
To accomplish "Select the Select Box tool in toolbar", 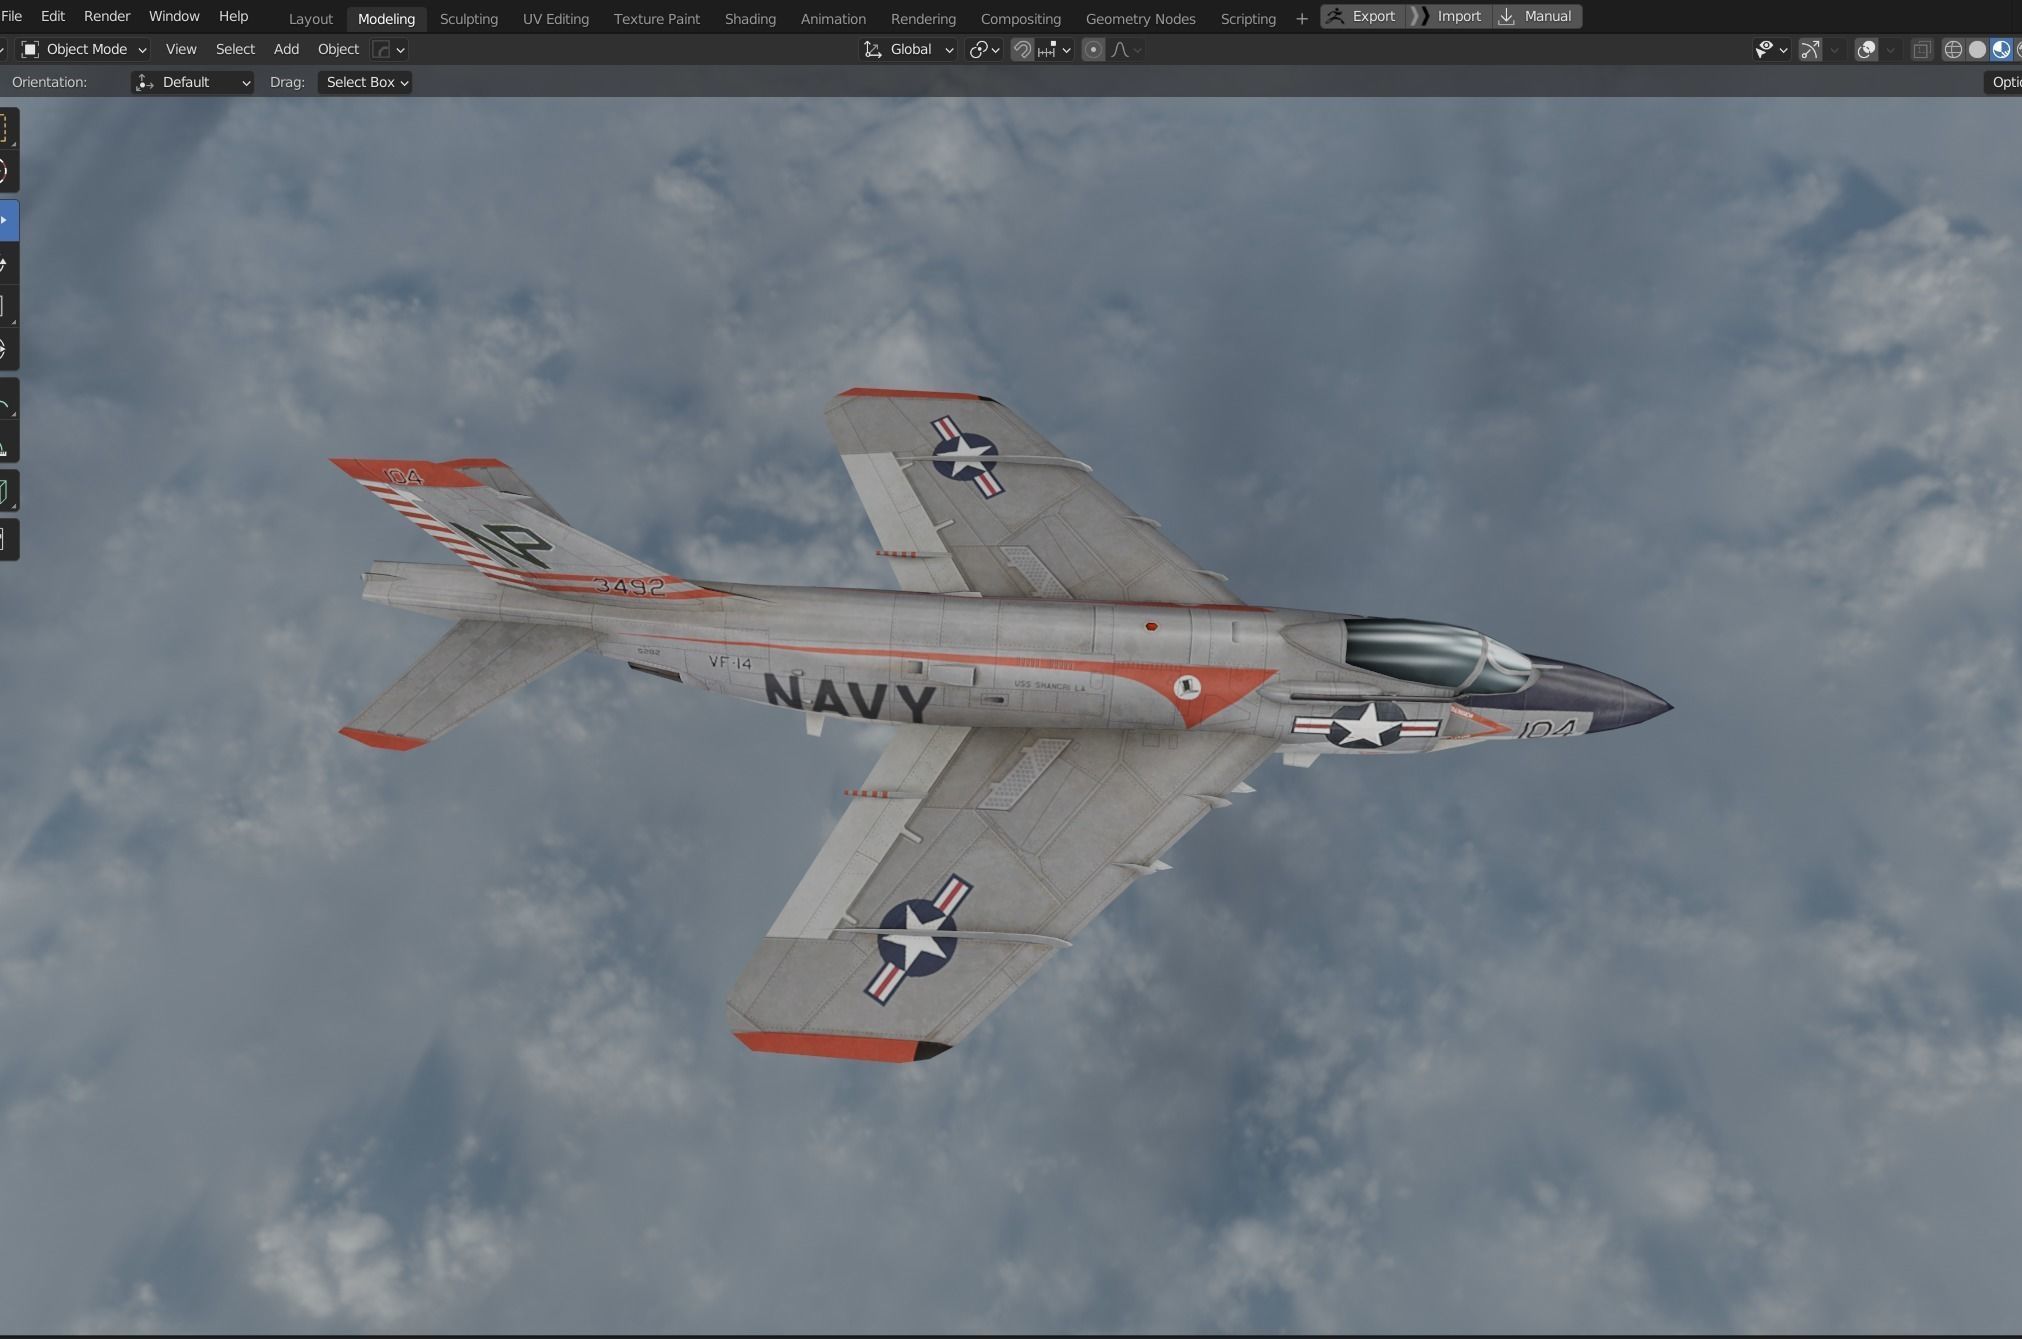I will click(x=7, y=129).
